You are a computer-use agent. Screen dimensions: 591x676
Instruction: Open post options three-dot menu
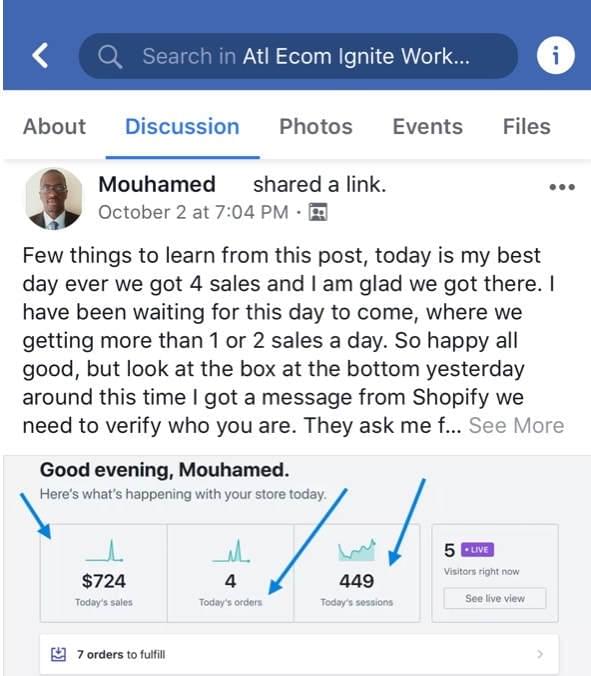coord(562,187)
